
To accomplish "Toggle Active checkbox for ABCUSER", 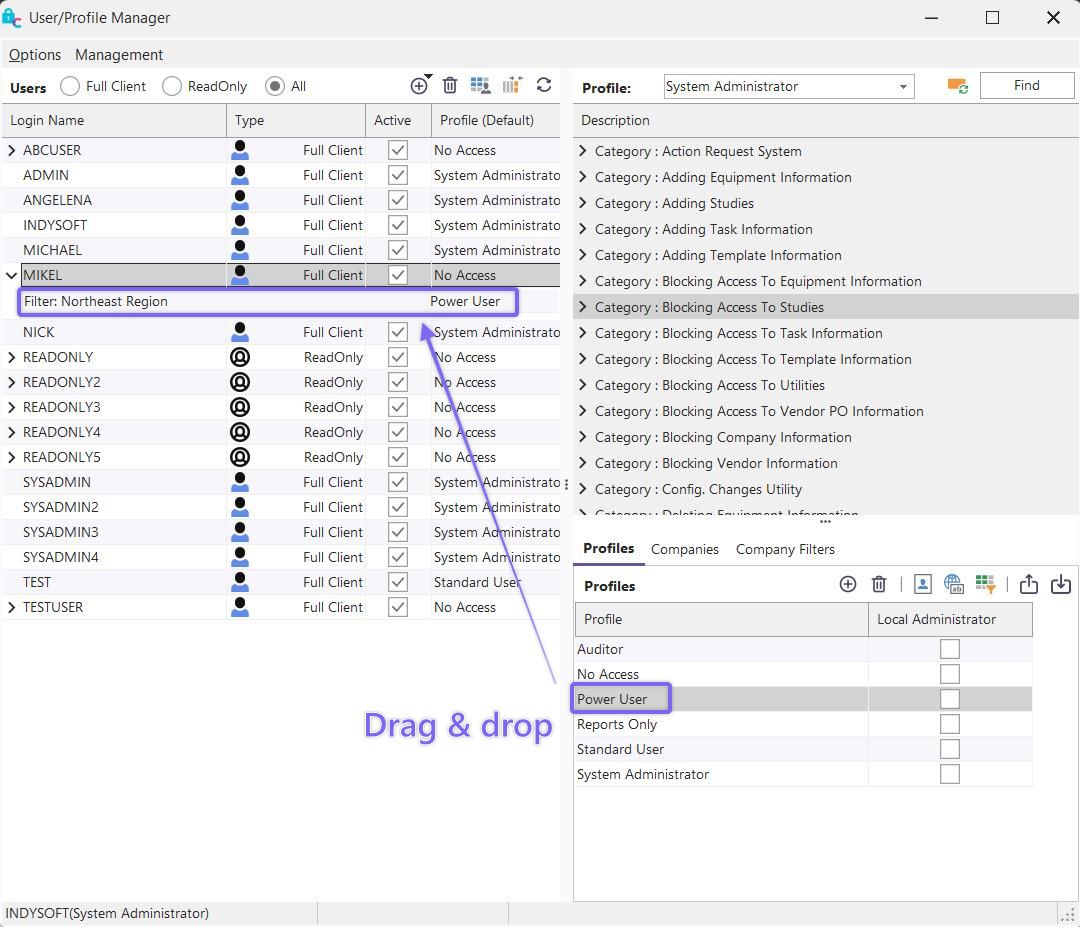I will click(398, 150).
